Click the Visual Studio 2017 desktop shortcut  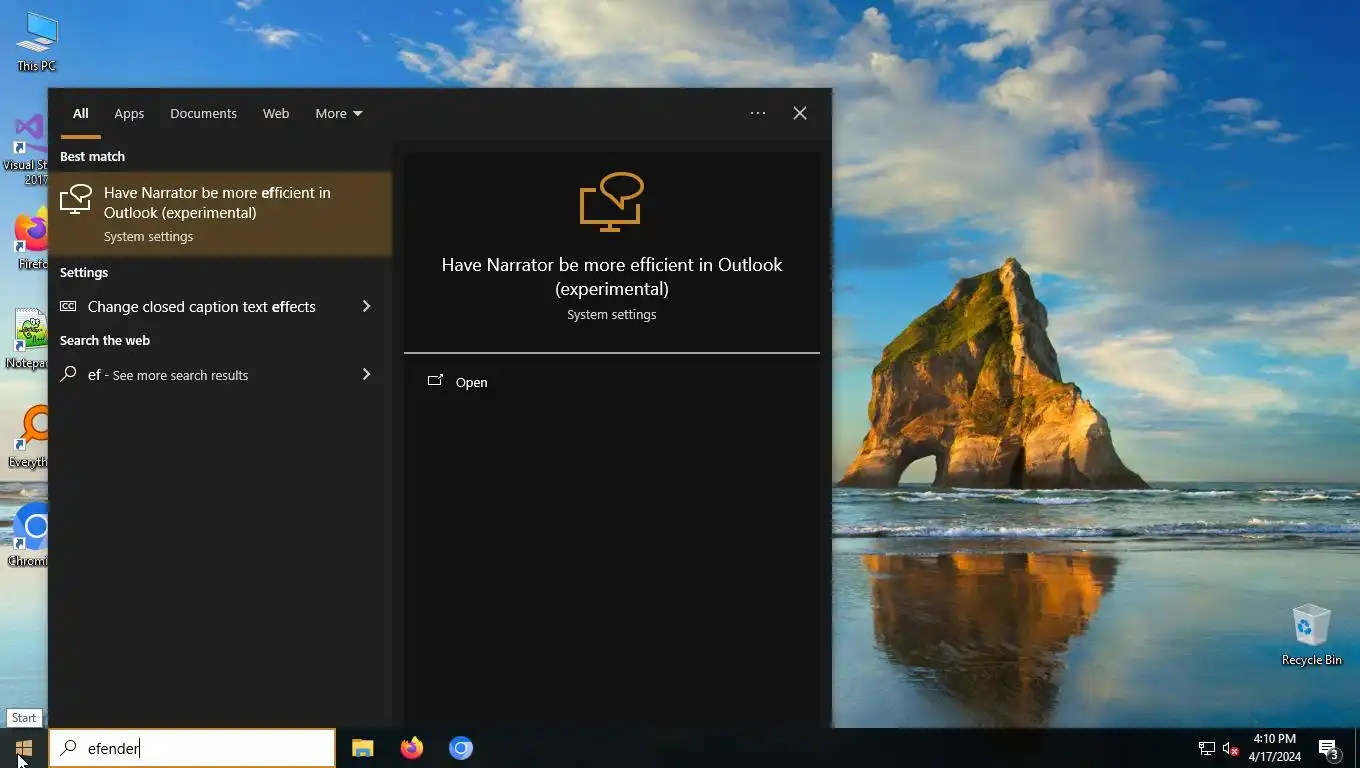28,150
